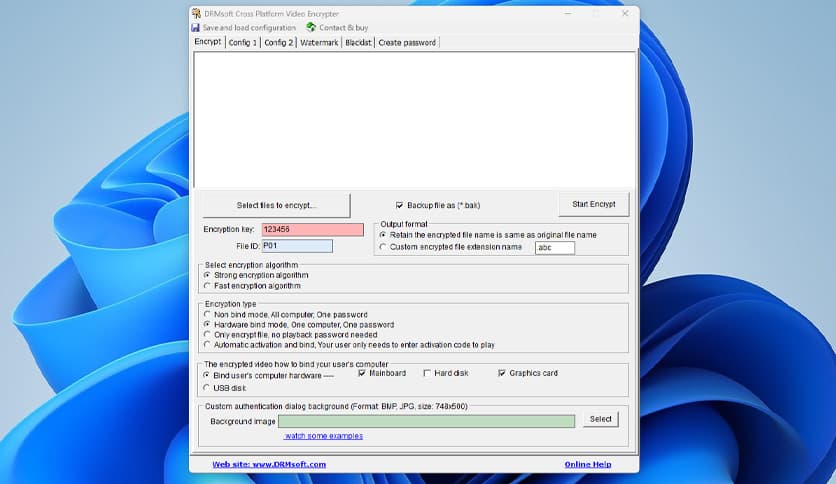Open the Online Help link
This screenshot has height=484, width=836.
[588, 464]
